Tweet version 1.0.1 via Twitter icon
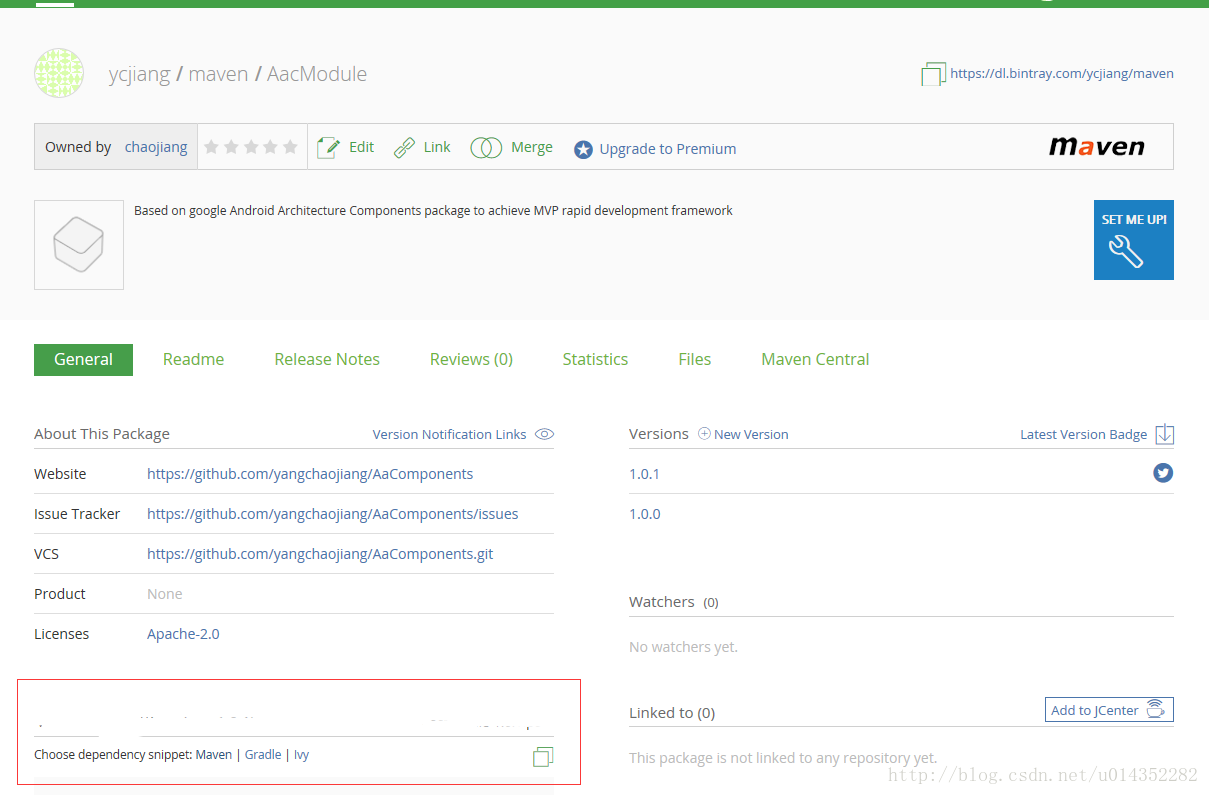The height and width of the screenshot is (795, 1209). click(1163, 473)
